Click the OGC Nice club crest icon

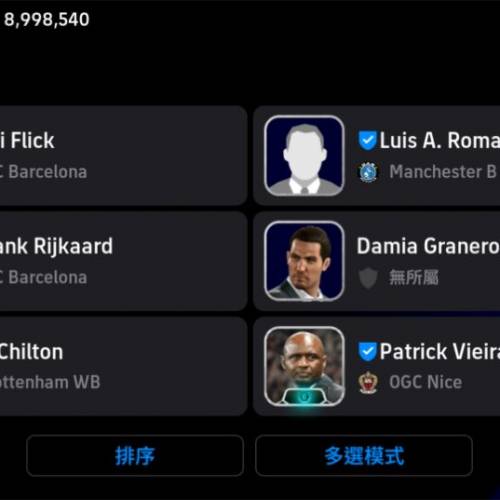coord(368,382)
